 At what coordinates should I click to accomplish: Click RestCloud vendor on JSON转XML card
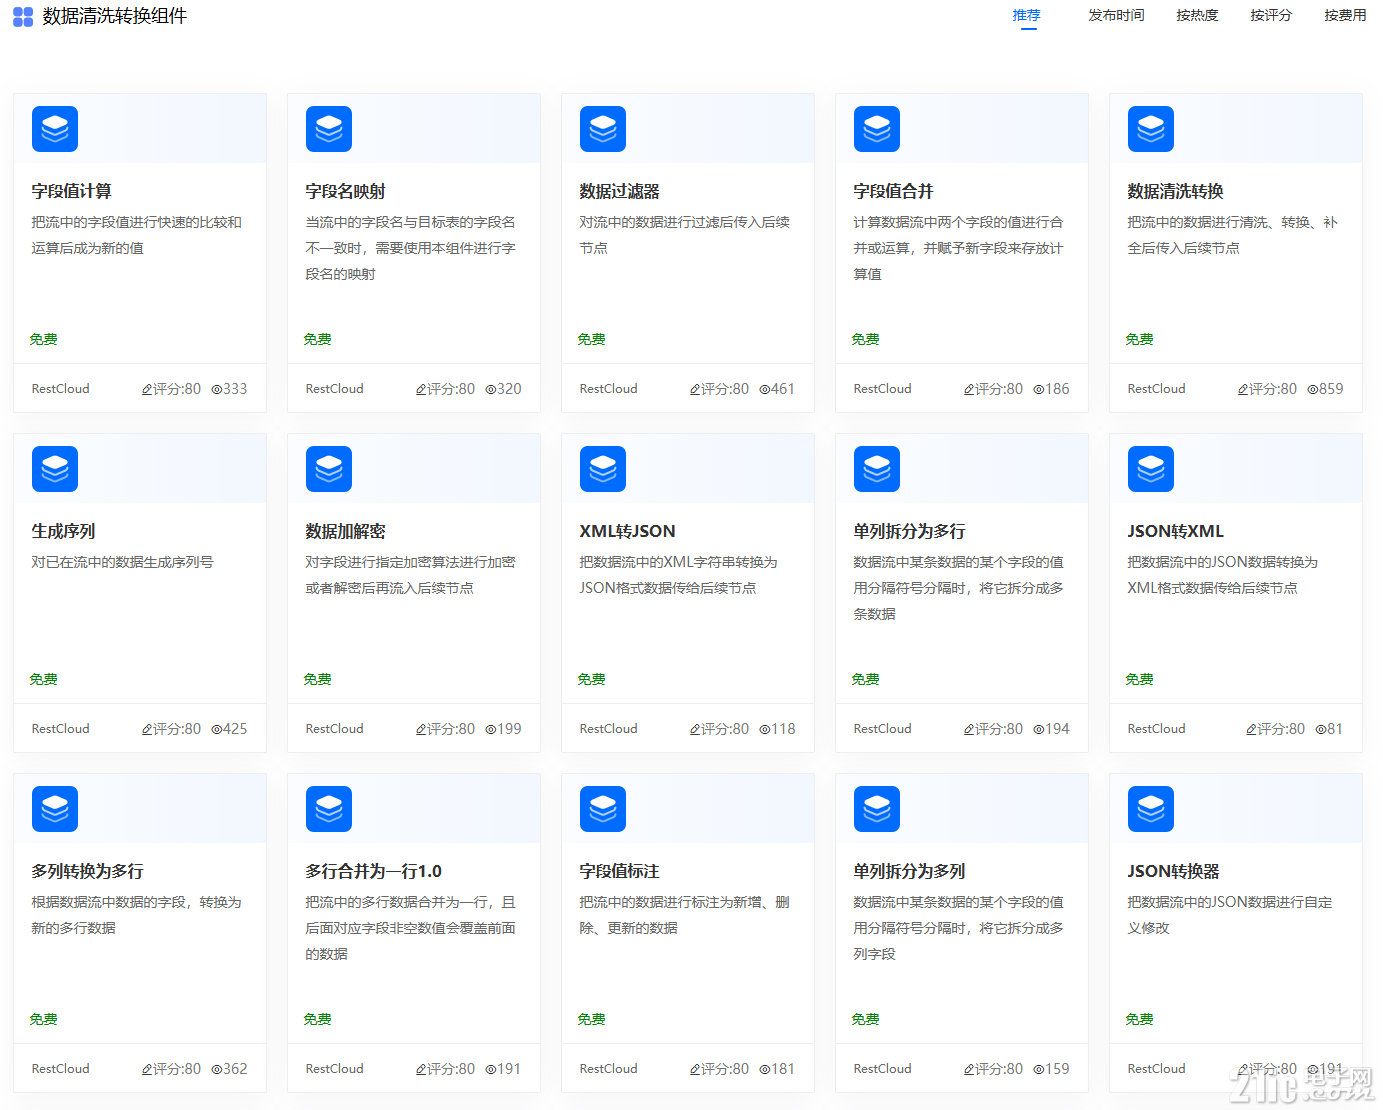[1156, 729]
